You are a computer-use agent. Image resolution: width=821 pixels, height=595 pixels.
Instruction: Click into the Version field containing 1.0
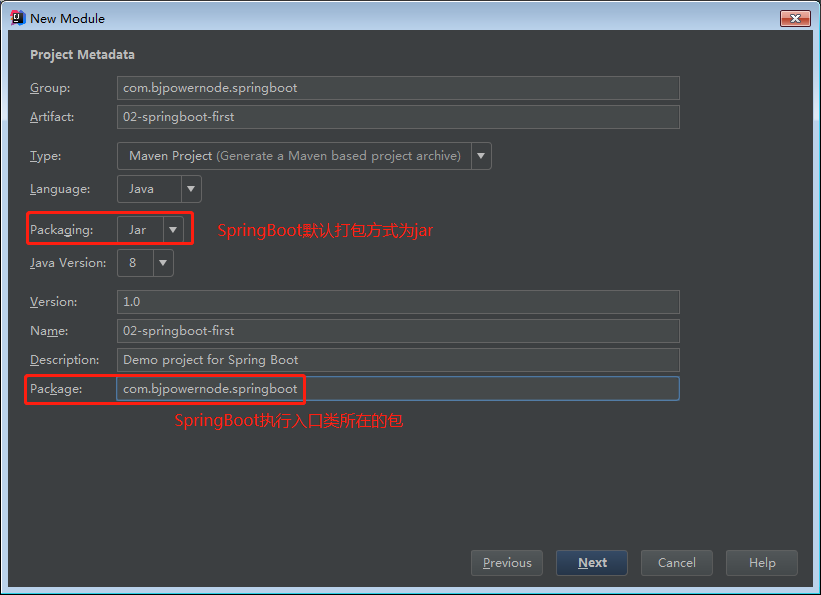pos(398,302)
